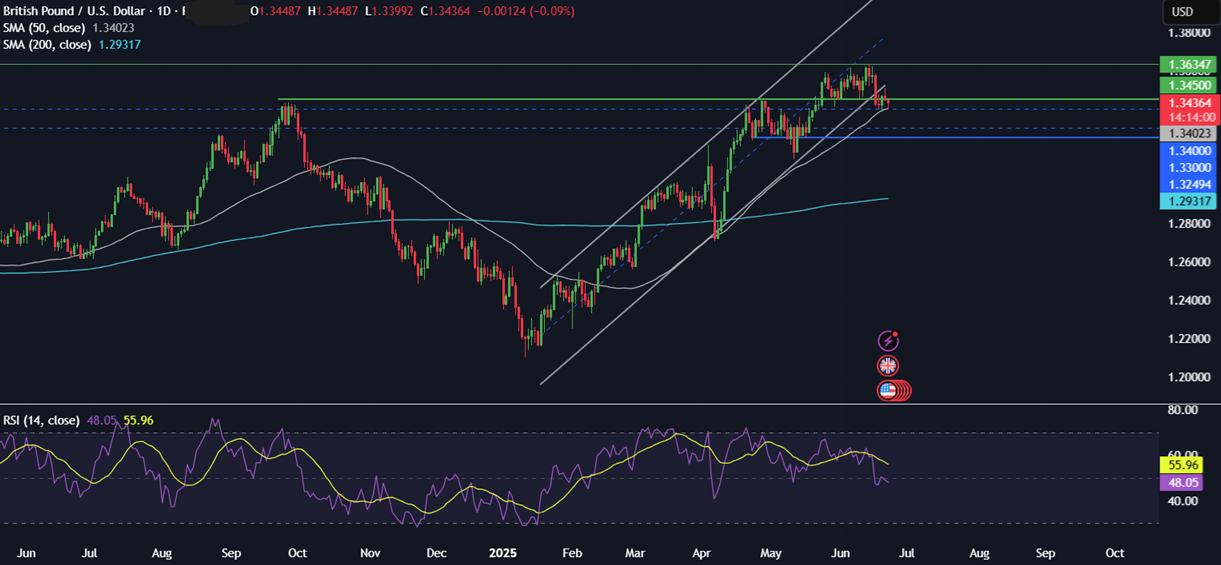Open the flash news lightning icon
1221x565 pixels.
[x=887, y=341]
